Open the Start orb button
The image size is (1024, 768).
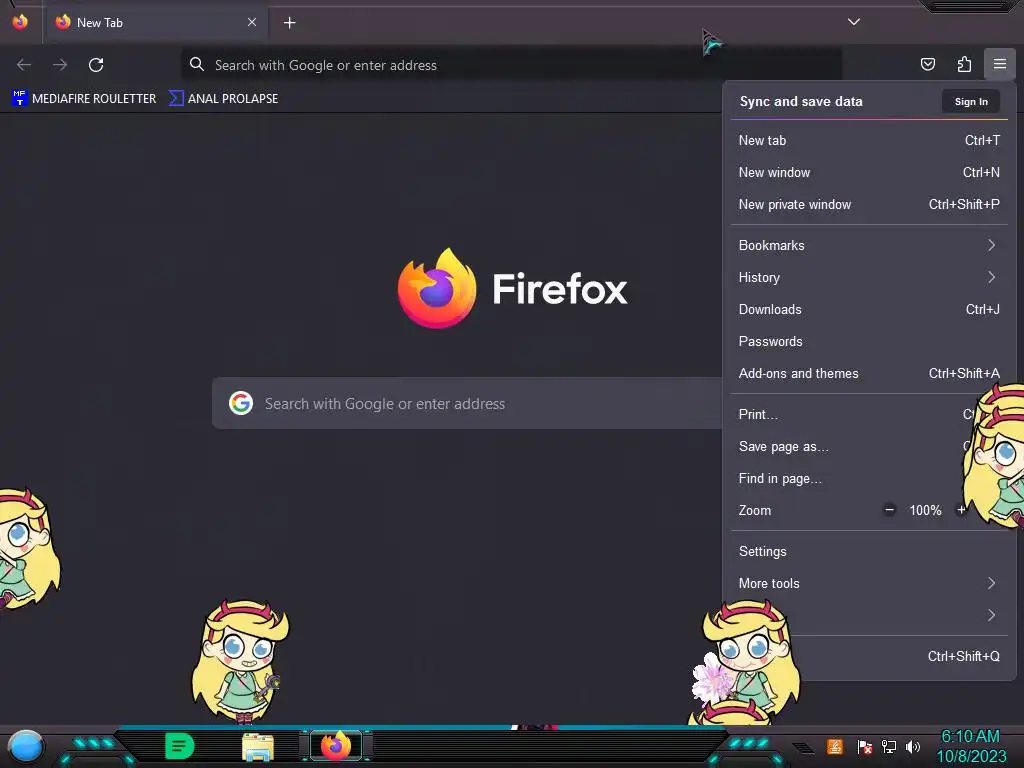point(25,746)
